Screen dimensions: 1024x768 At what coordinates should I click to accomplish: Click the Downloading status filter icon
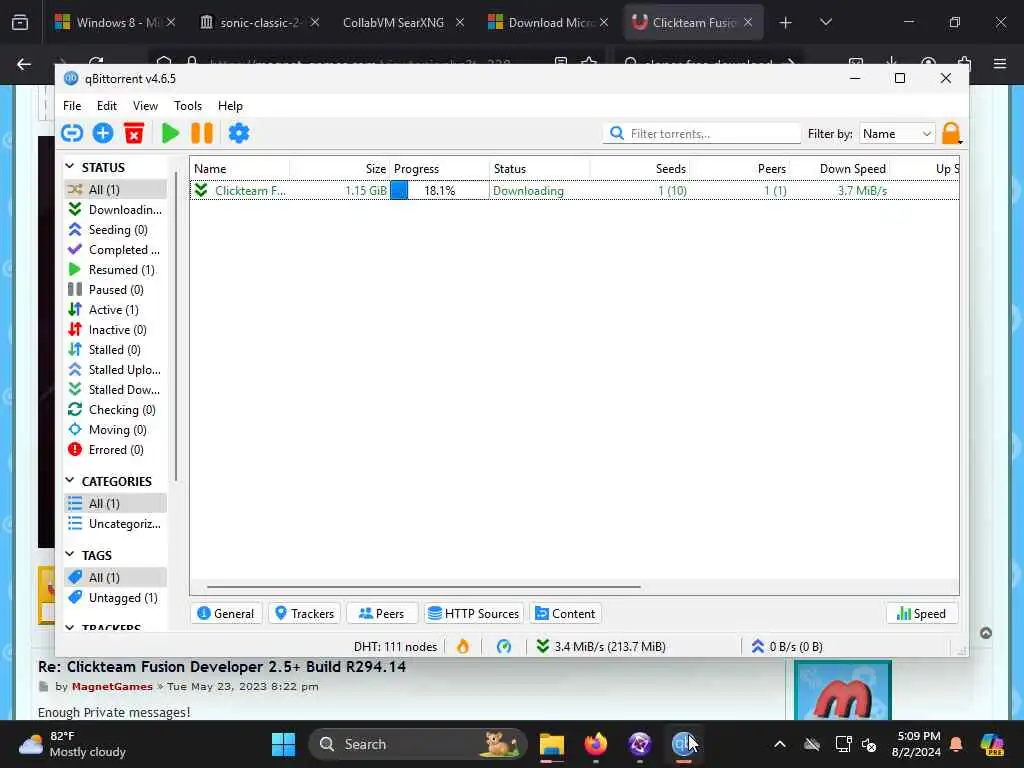point(75,210)
